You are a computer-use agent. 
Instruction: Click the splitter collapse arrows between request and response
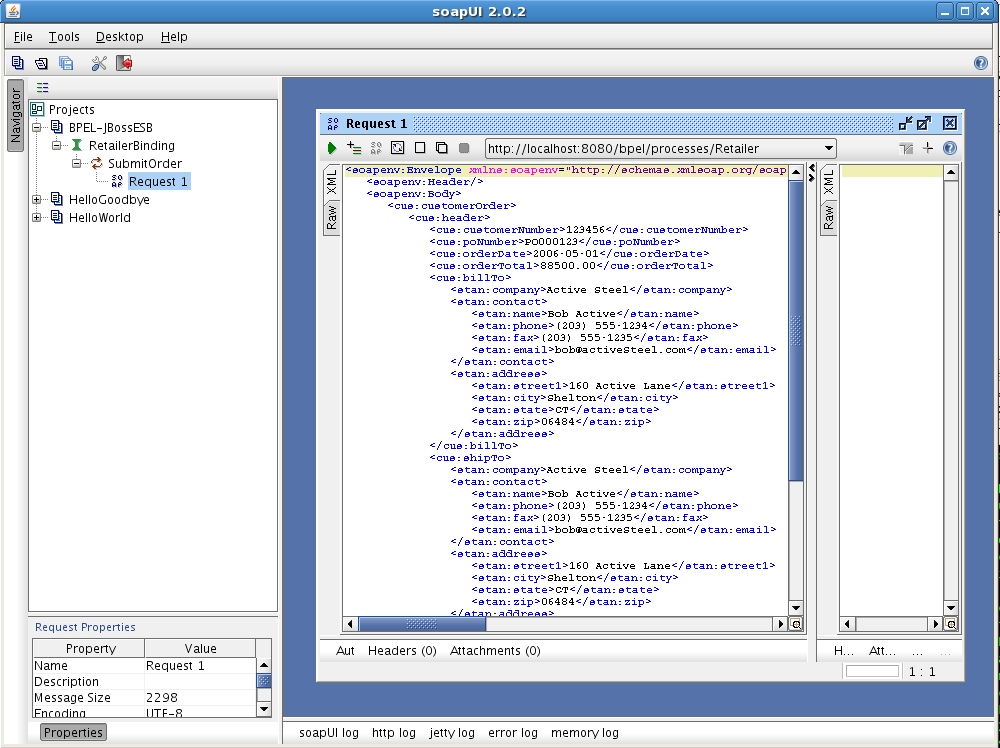pos(812,172)
